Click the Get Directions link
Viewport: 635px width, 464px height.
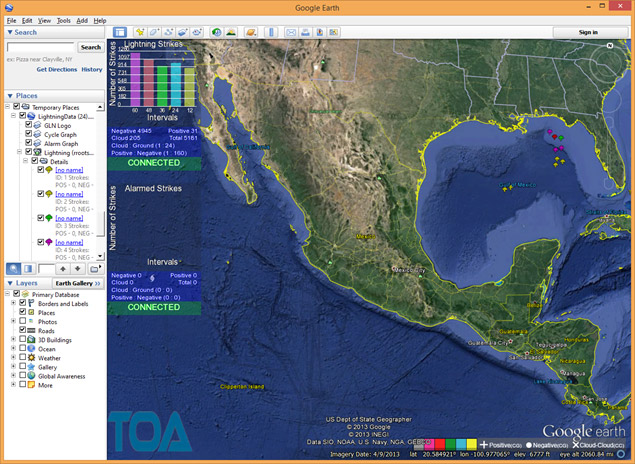tap(57, 70)
